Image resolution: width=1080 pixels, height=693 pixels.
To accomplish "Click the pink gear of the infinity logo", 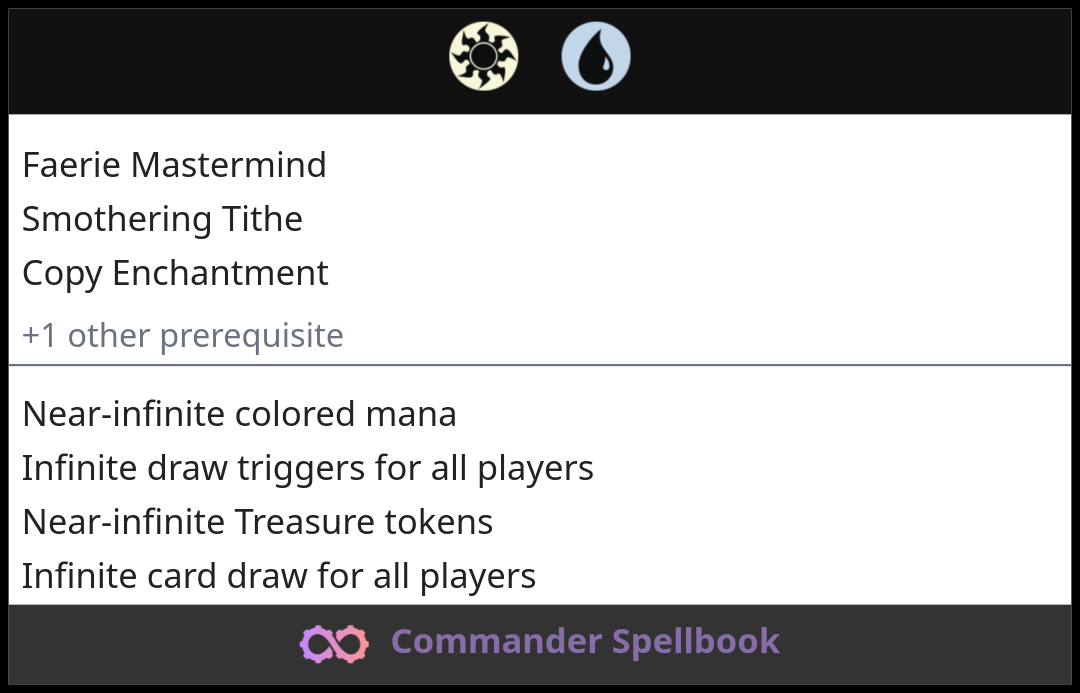I will tap(351, 643).
